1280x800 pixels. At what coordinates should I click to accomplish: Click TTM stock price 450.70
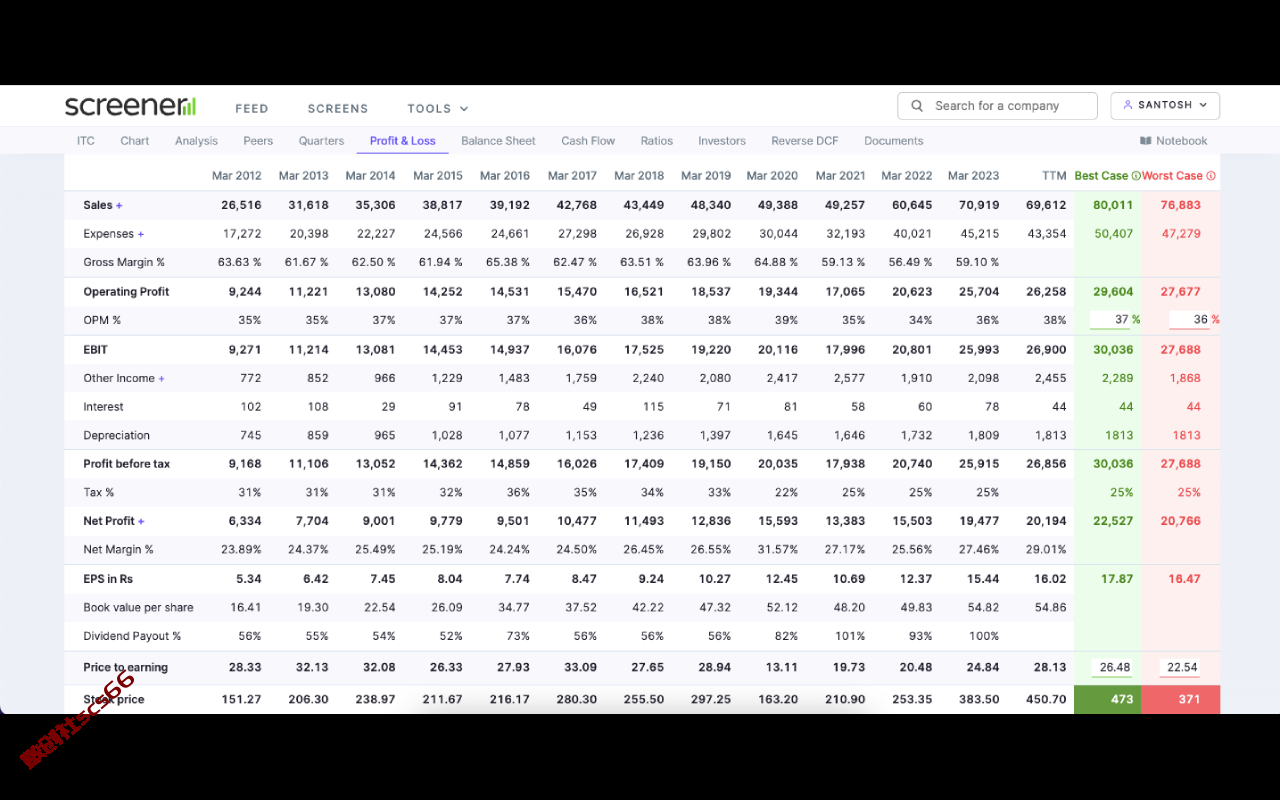(x=1046, y=700)
